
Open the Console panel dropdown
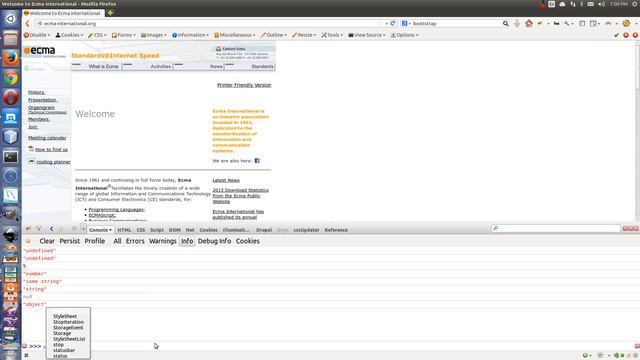pos(100,230)
